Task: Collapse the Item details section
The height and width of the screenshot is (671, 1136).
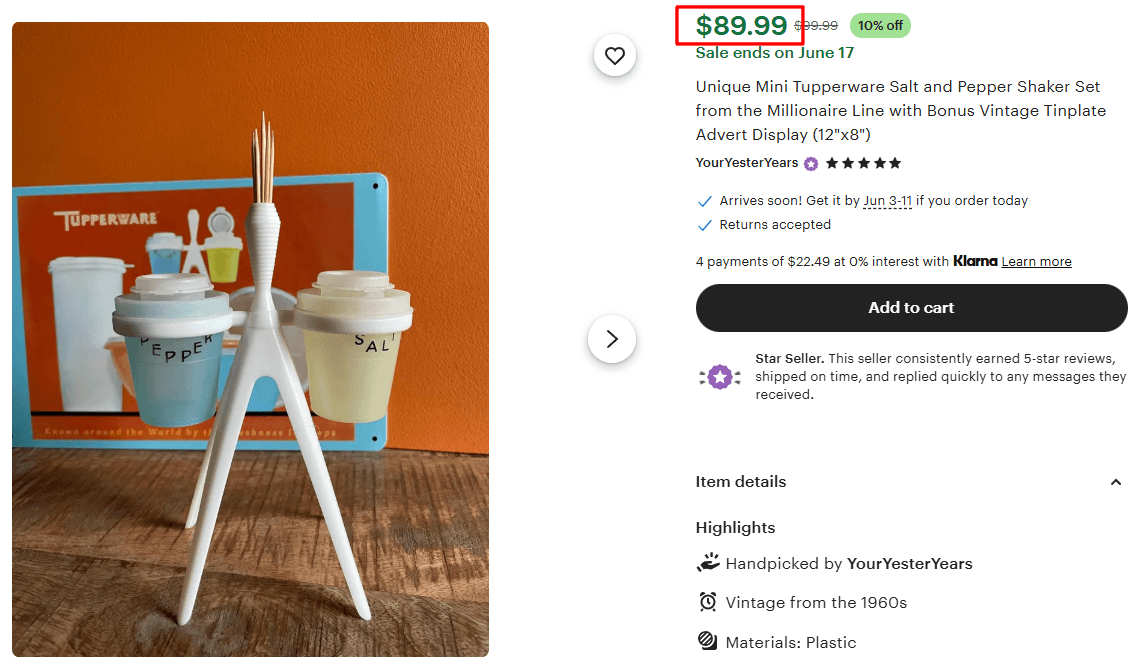Action: (1115, 482)
